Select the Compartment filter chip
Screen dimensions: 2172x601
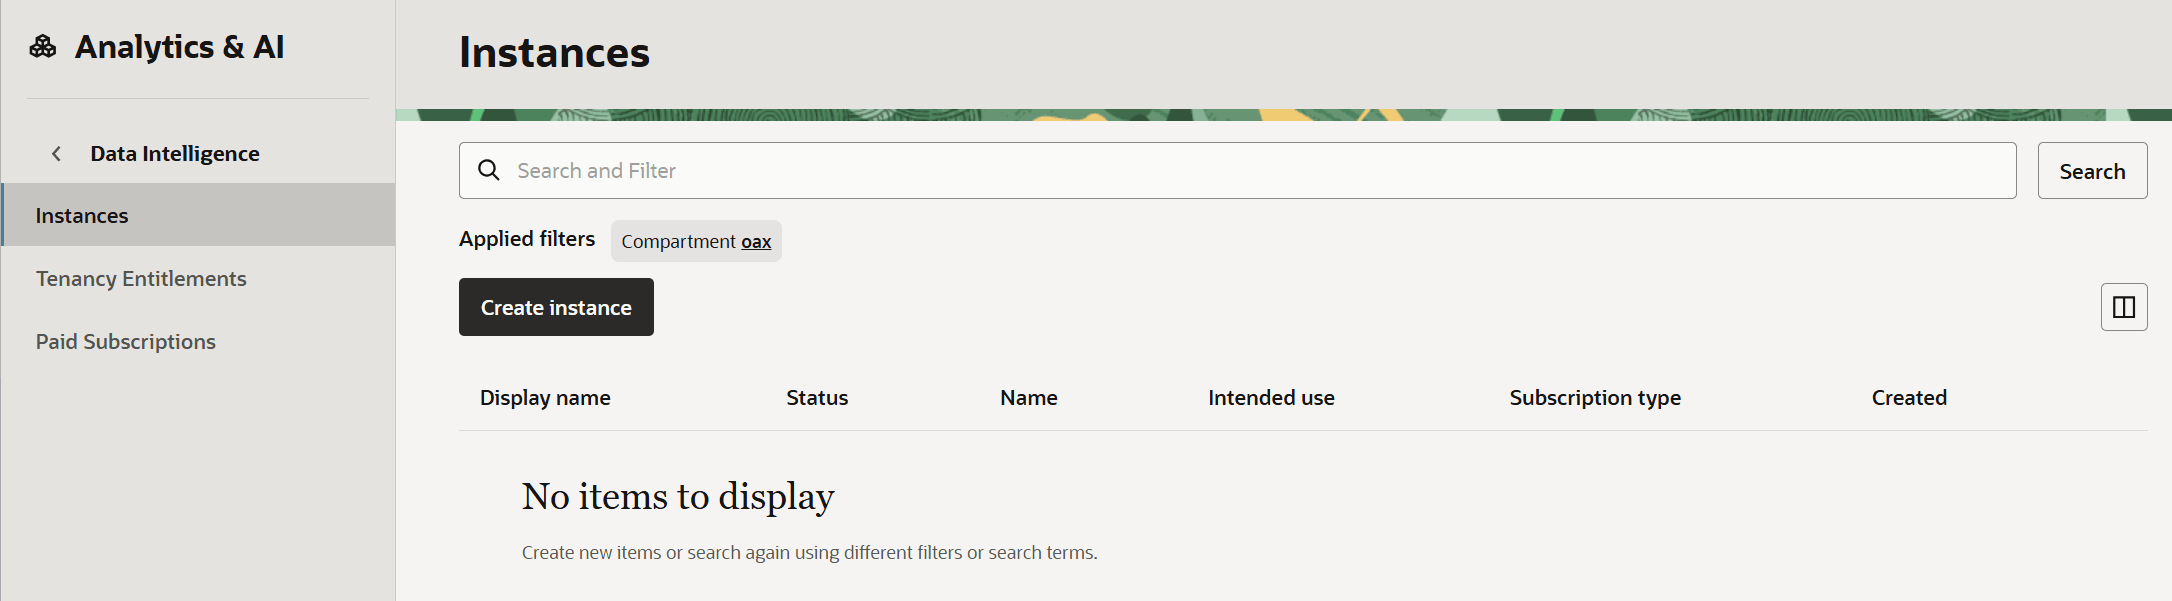(679, 242)
